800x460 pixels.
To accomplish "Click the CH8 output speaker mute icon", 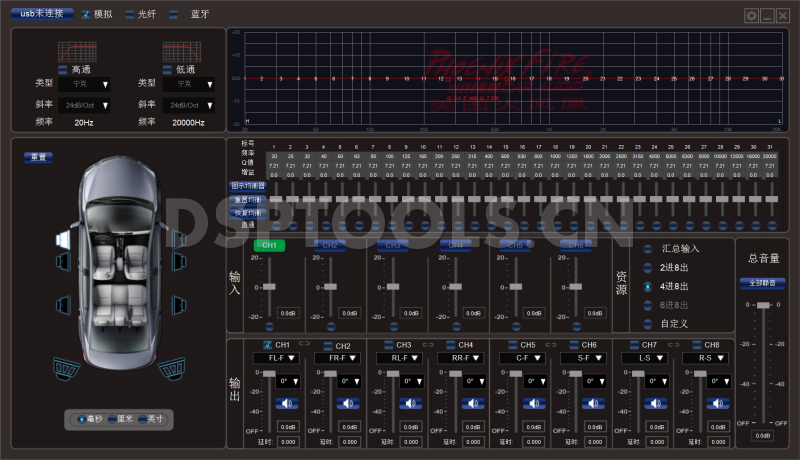I will pyautogui.click(x=719, y=404).
